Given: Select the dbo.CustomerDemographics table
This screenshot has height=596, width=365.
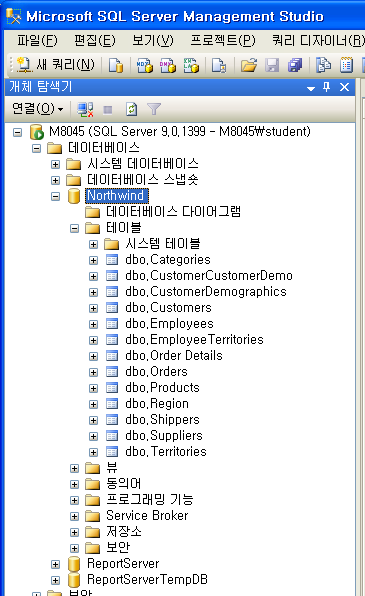Looking at the screenshot, I should pos(206,292).
